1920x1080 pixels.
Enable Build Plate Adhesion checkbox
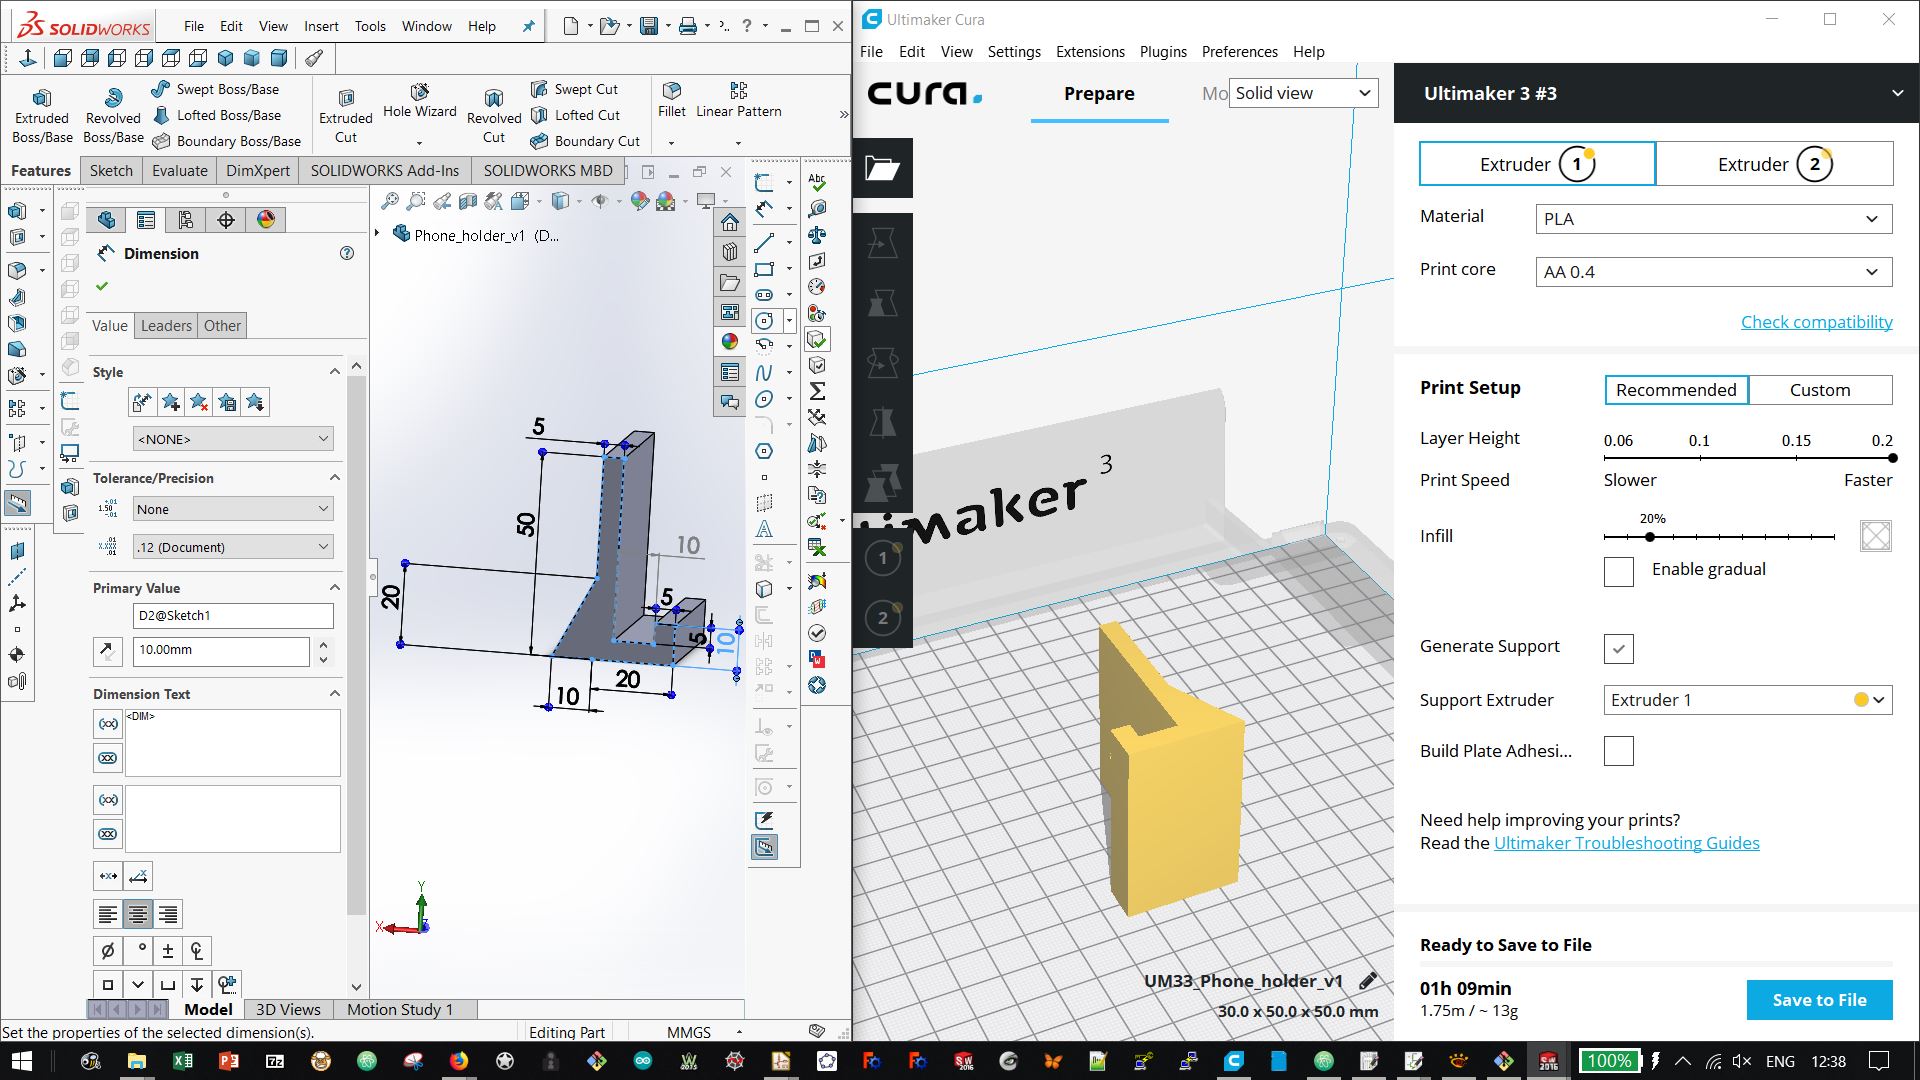click(x=1618, y=751)
